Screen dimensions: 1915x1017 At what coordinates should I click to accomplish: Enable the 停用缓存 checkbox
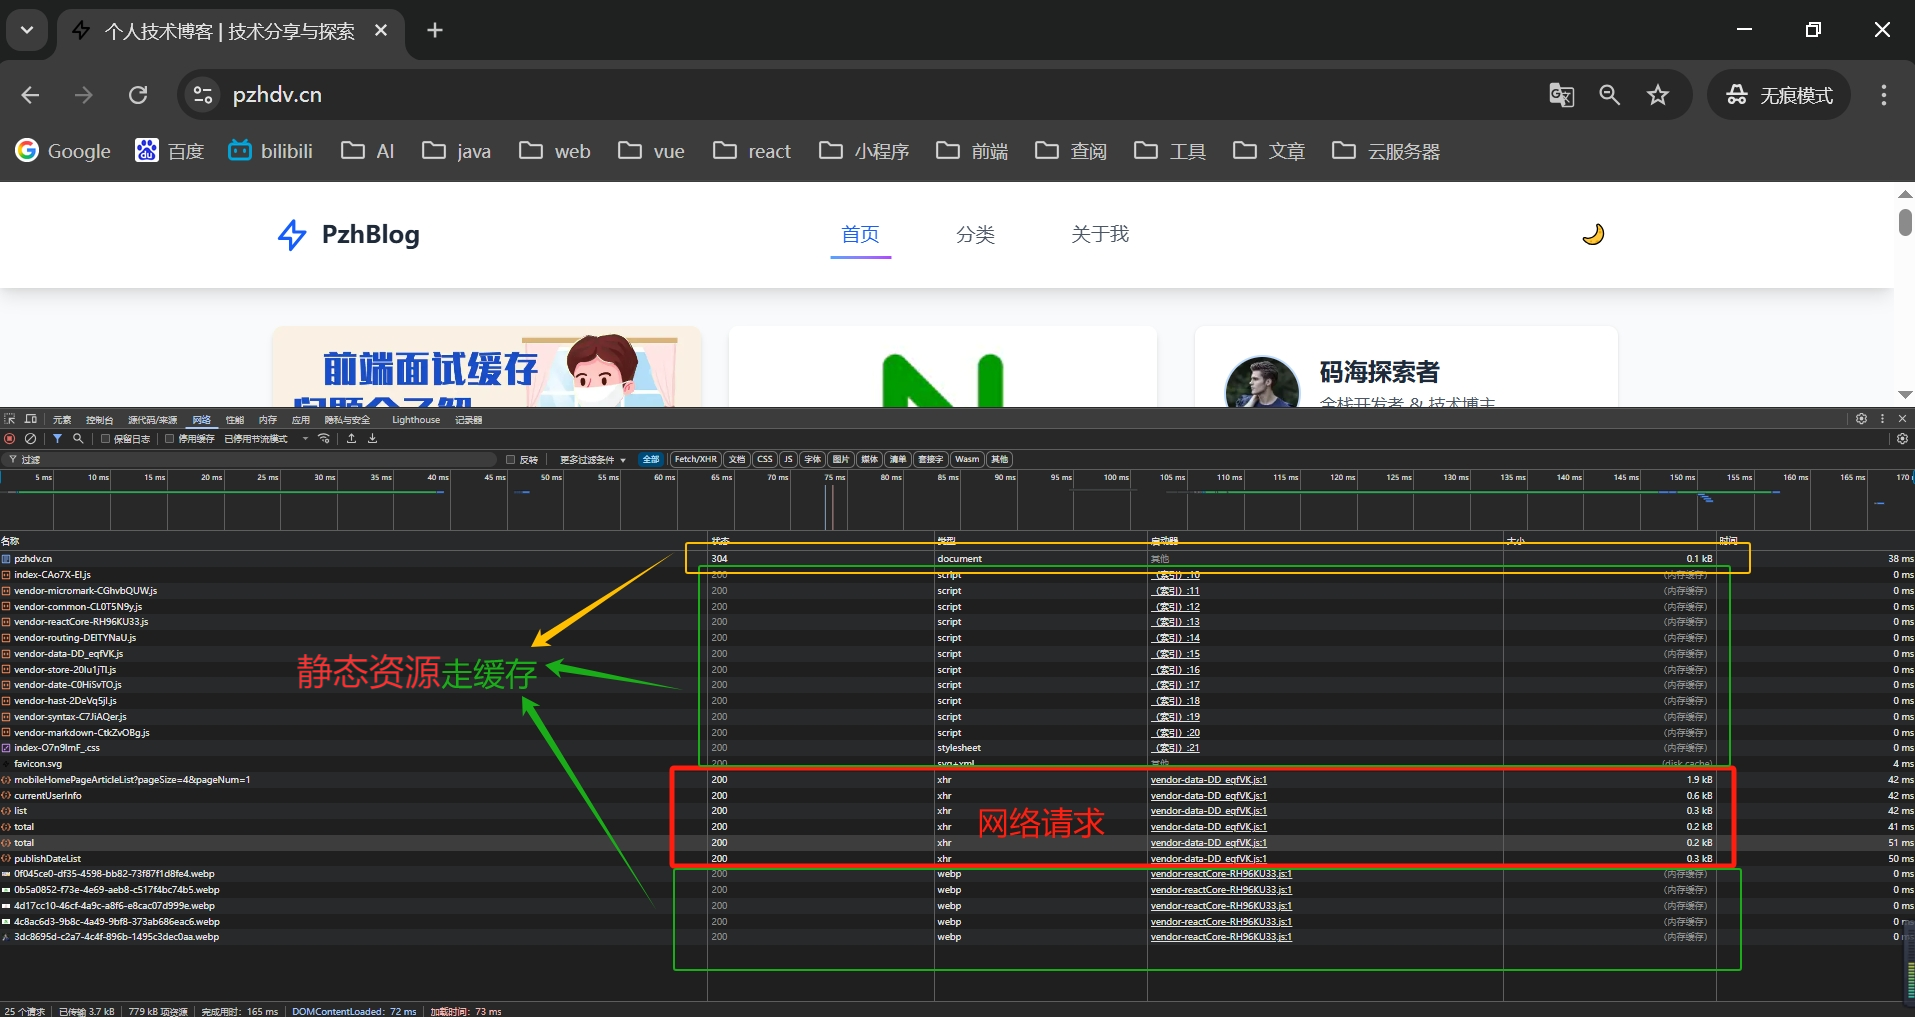click(170, 439)
